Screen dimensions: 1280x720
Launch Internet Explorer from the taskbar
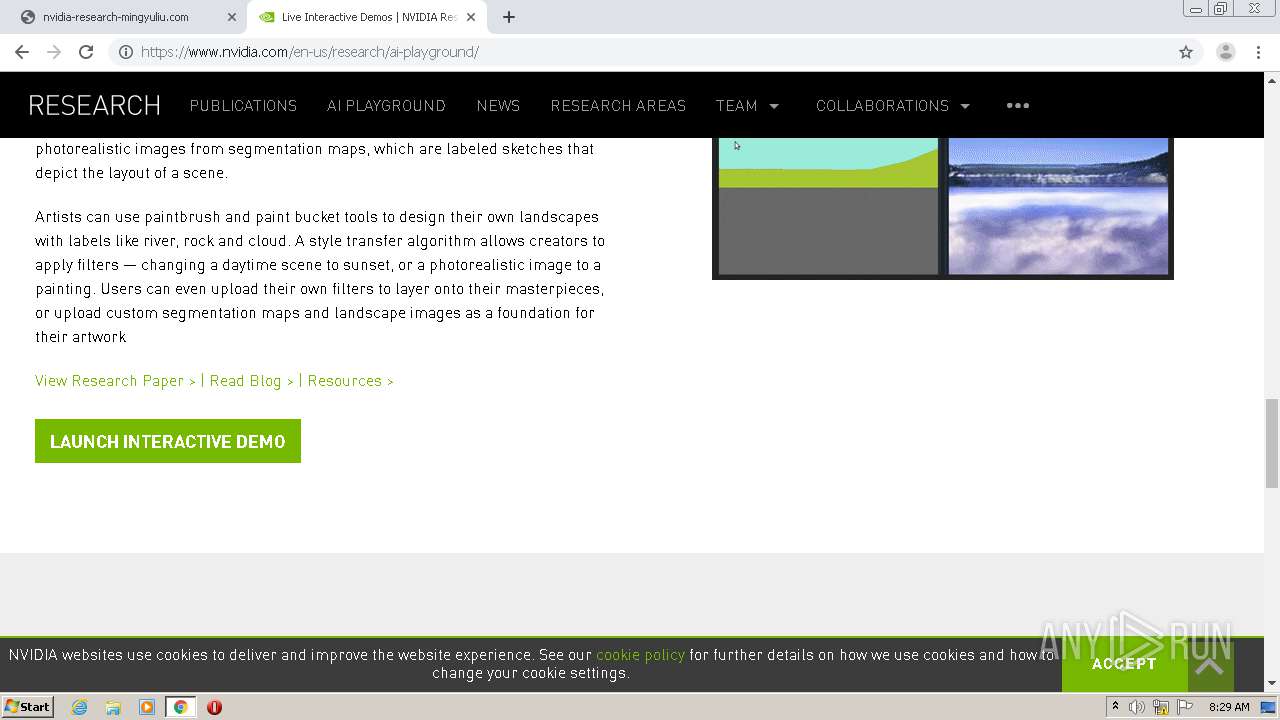tap(79, 707)
